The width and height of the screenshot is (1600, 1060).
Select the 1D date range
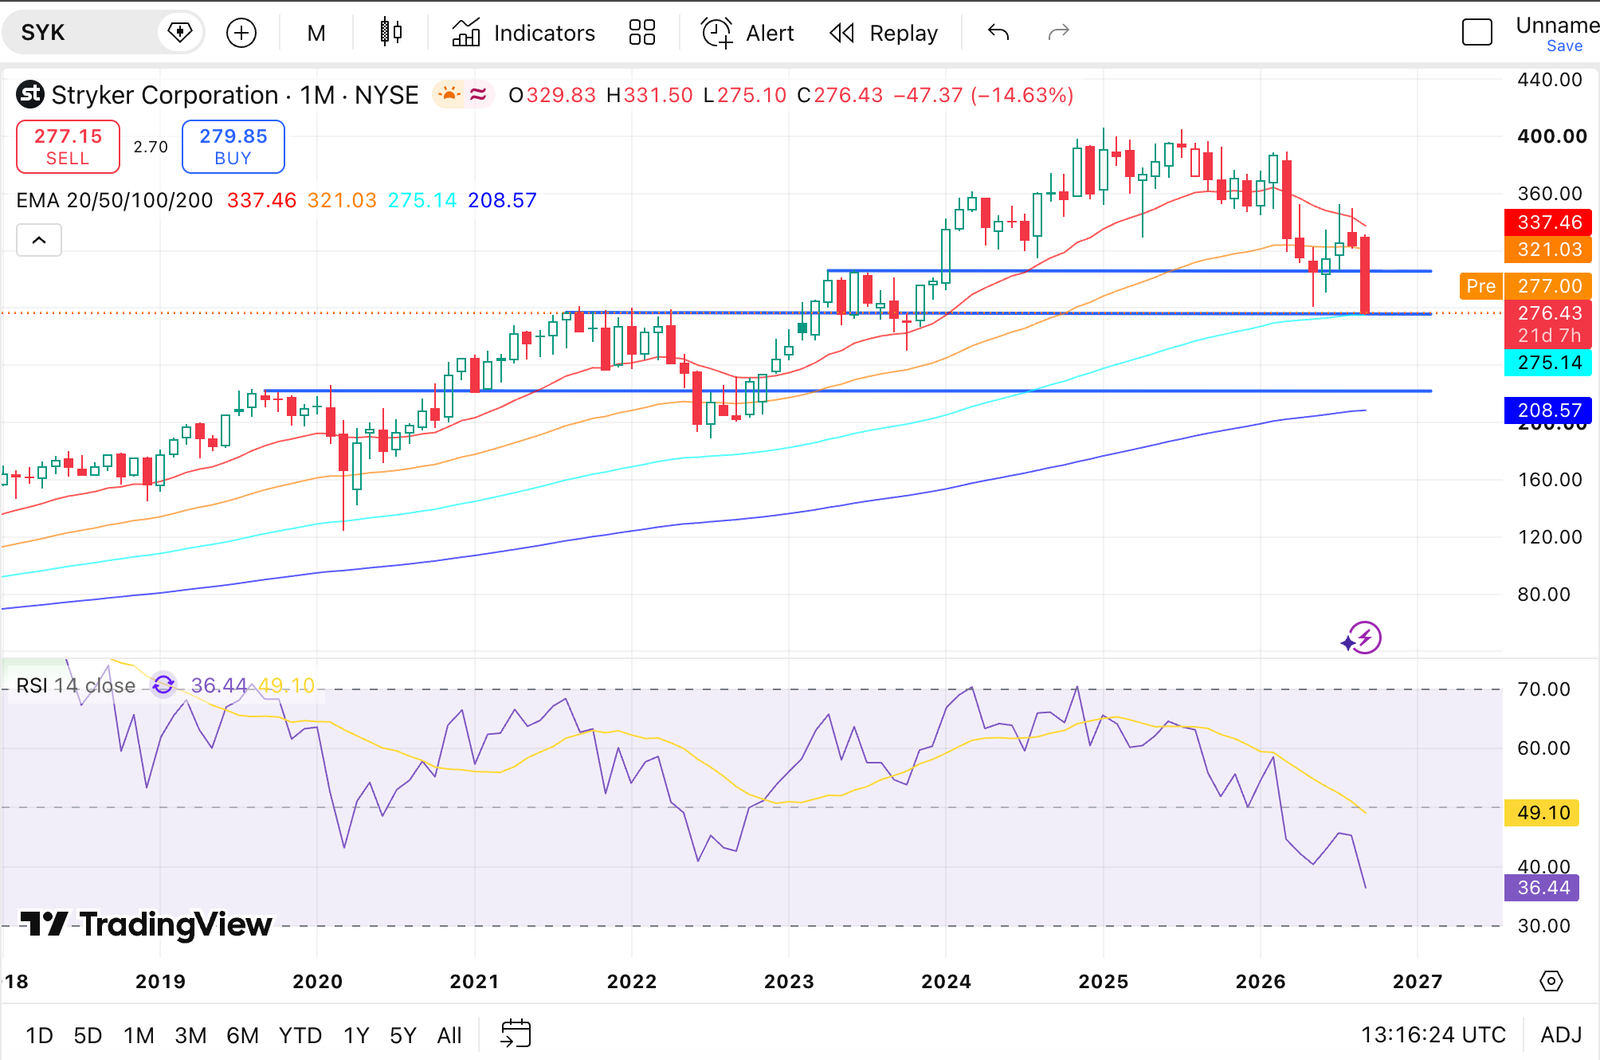click(39, 1035)
